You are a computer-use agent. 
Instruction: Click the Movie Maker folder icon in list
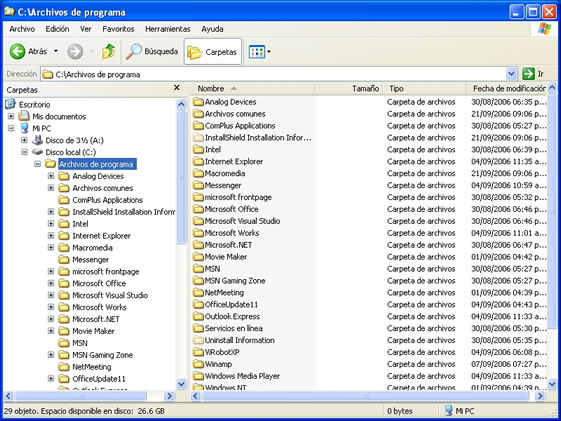pos(198,257)
